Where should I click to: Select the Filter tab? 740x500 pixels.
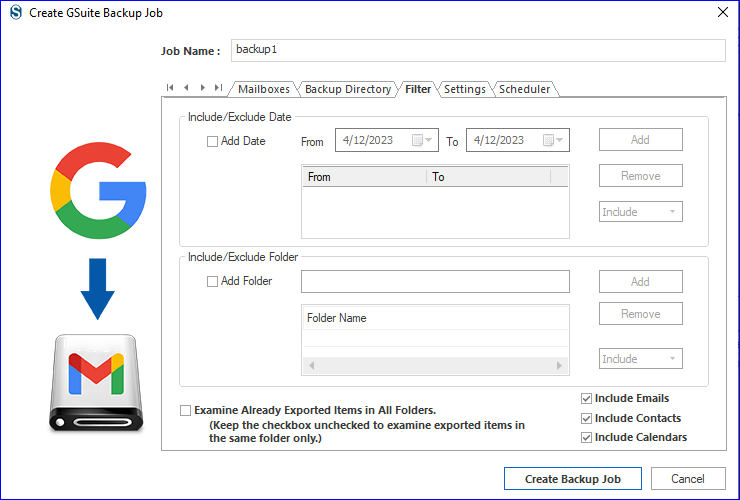tap(418, 89)
